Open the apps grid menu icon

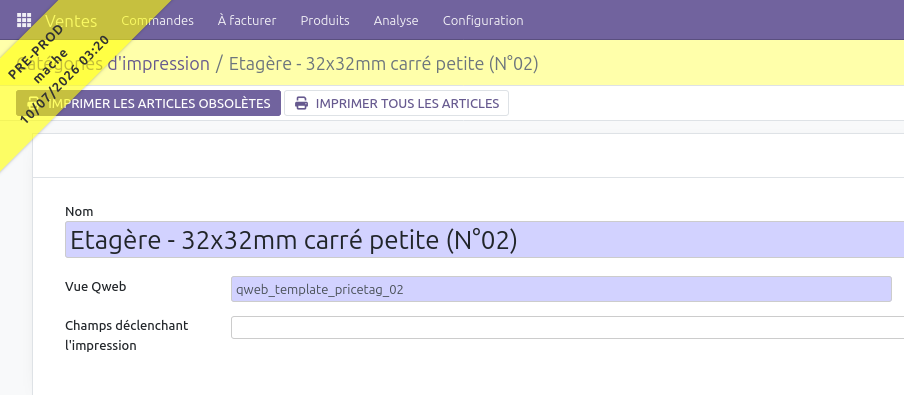pos(24,20)
